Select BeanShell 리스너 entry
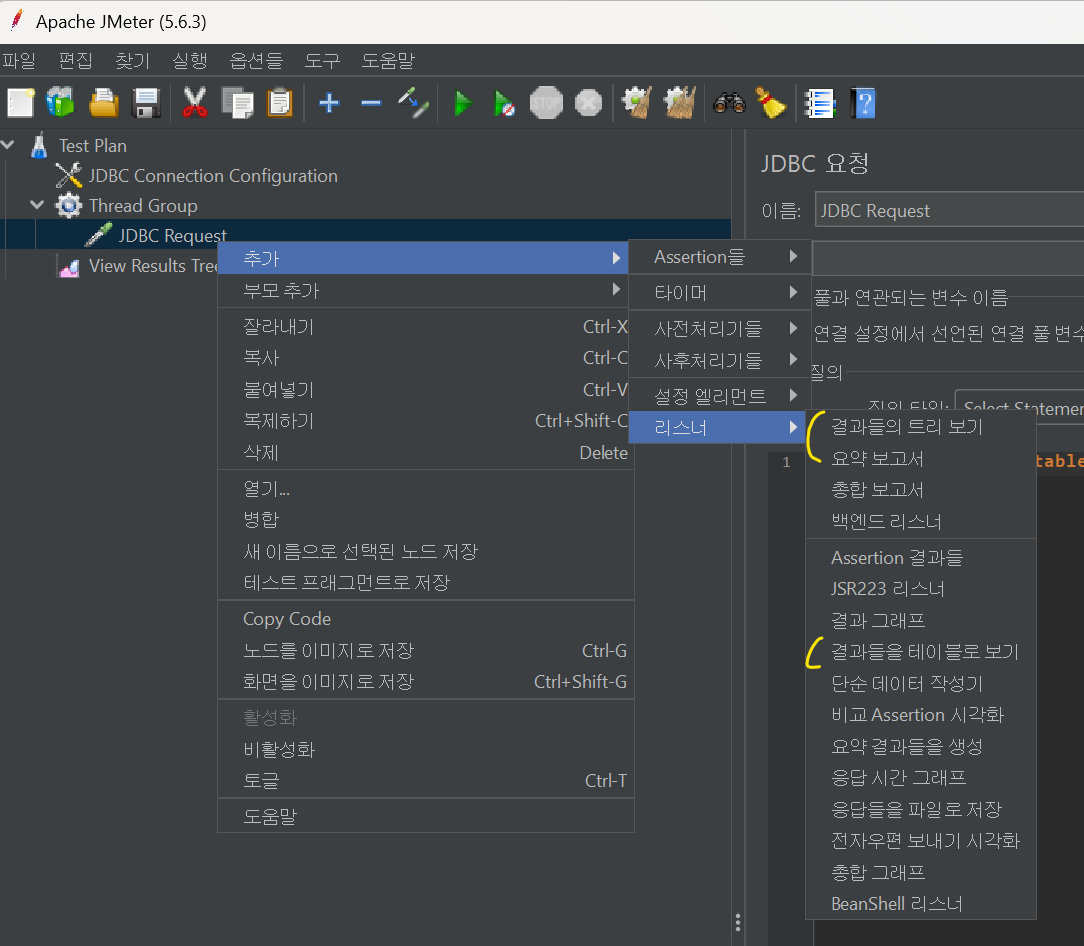The image size is (1084, 946). click(x=921, y=904)
